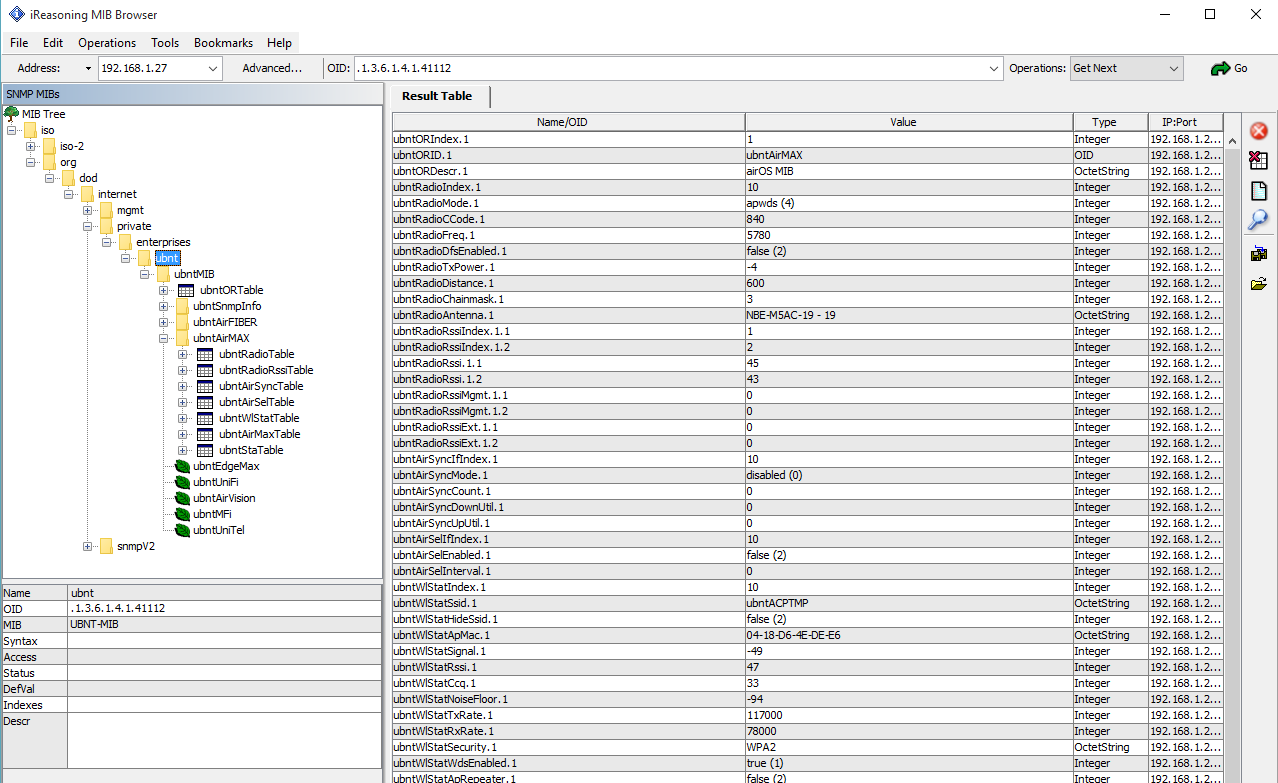Open the Bookmarks menu
The width and height of the screenshot is (1278, 783).
coord(223,43)
